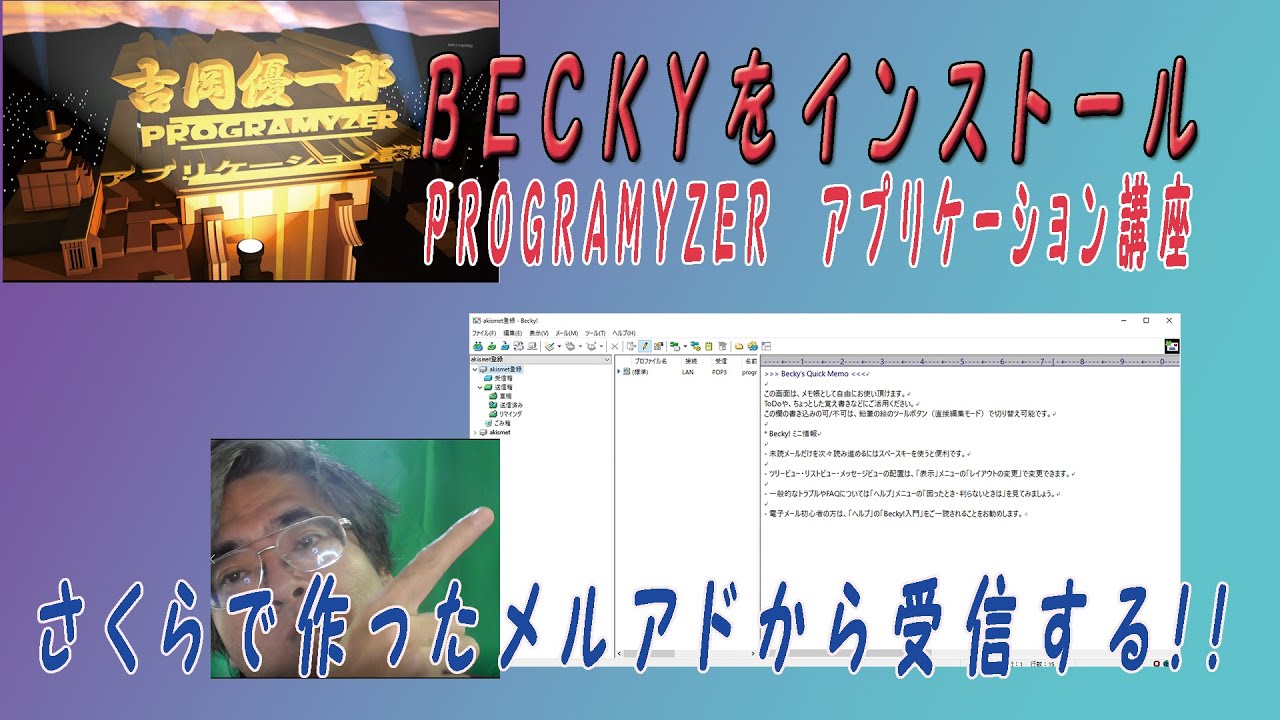1280x720 pixels.
Task: Click the layout pane icon at toolbar end
Action: pyautogui.click(x=766, y=346)
